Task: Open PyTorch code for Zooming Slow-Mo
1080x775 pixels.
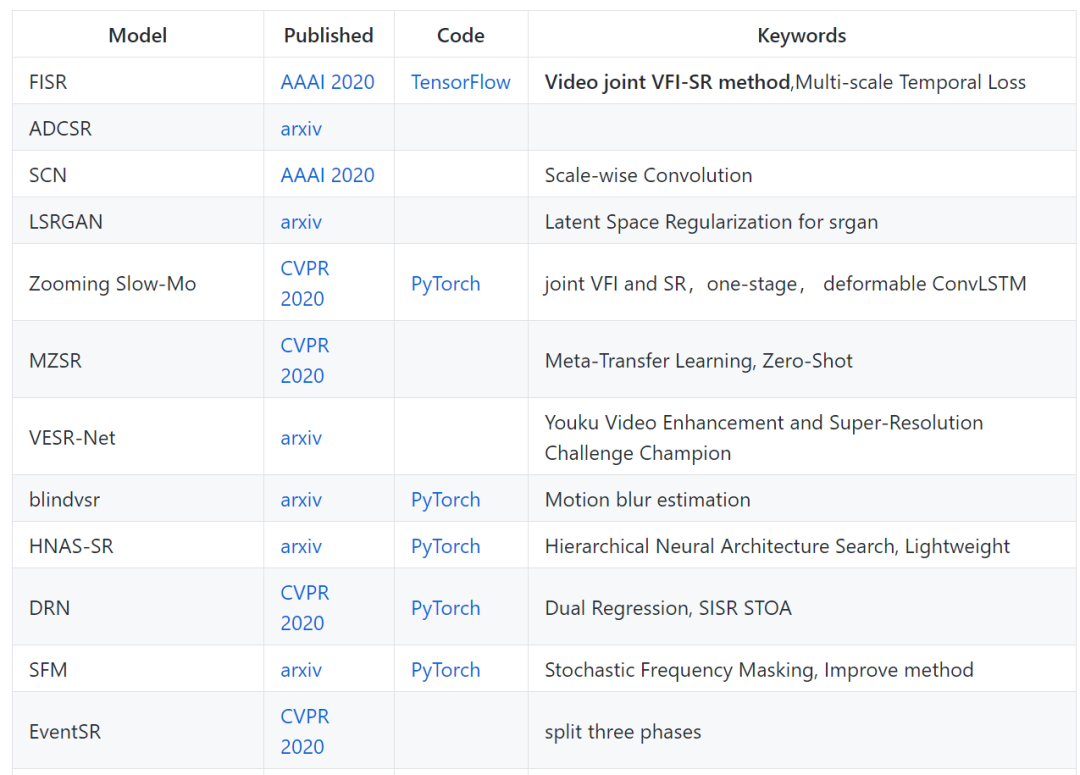Action: click(445, 284)
